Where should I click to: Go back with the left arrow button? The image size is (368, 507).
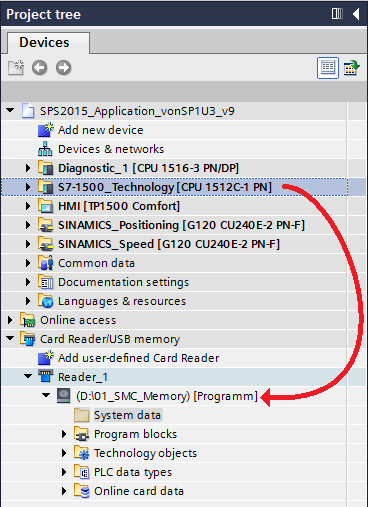point(39,68)
